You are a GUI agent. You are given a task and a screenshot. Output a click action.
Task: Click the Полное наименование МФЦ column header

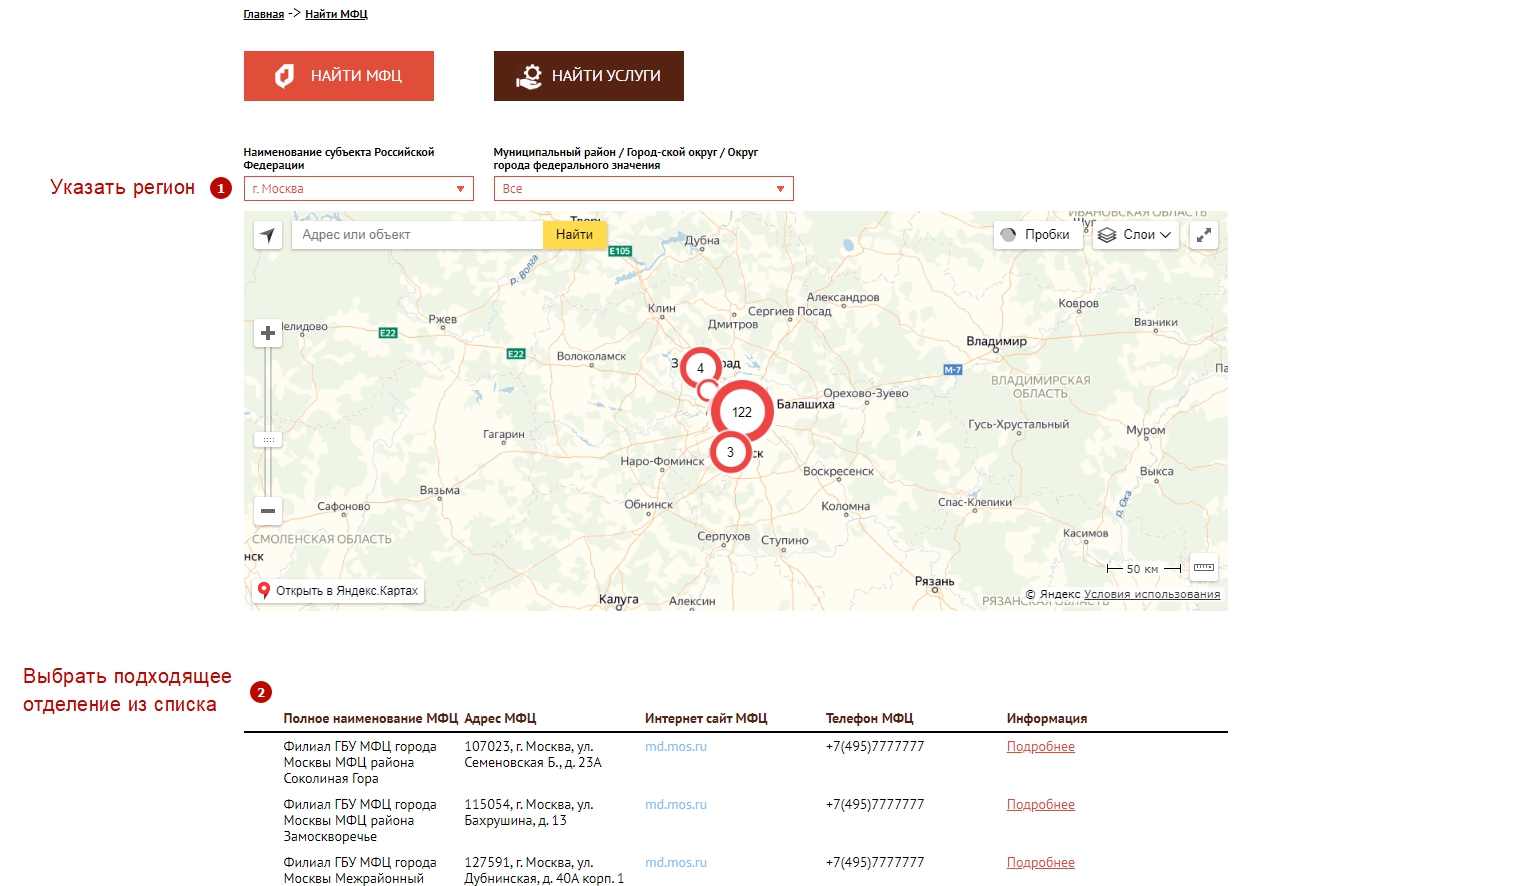(371, 719)
